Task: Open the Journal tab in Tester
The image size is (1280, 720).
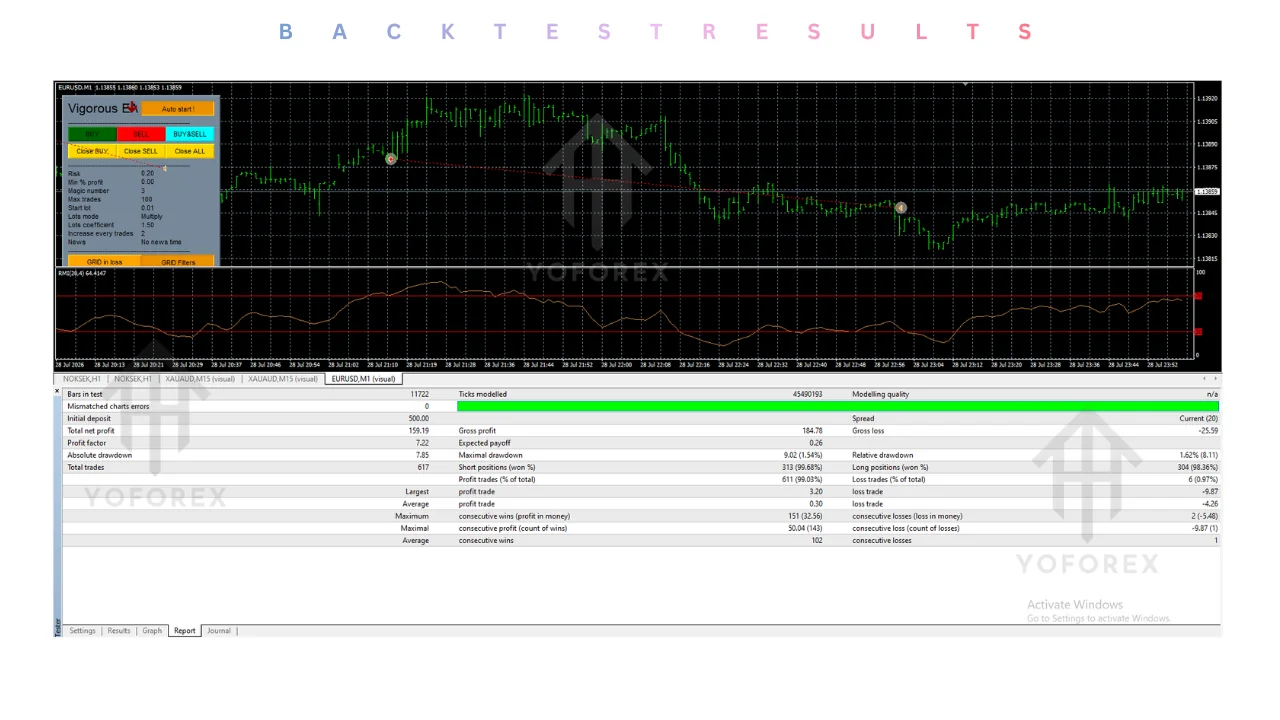Action: pyautogui.click(x=219, y=631)
